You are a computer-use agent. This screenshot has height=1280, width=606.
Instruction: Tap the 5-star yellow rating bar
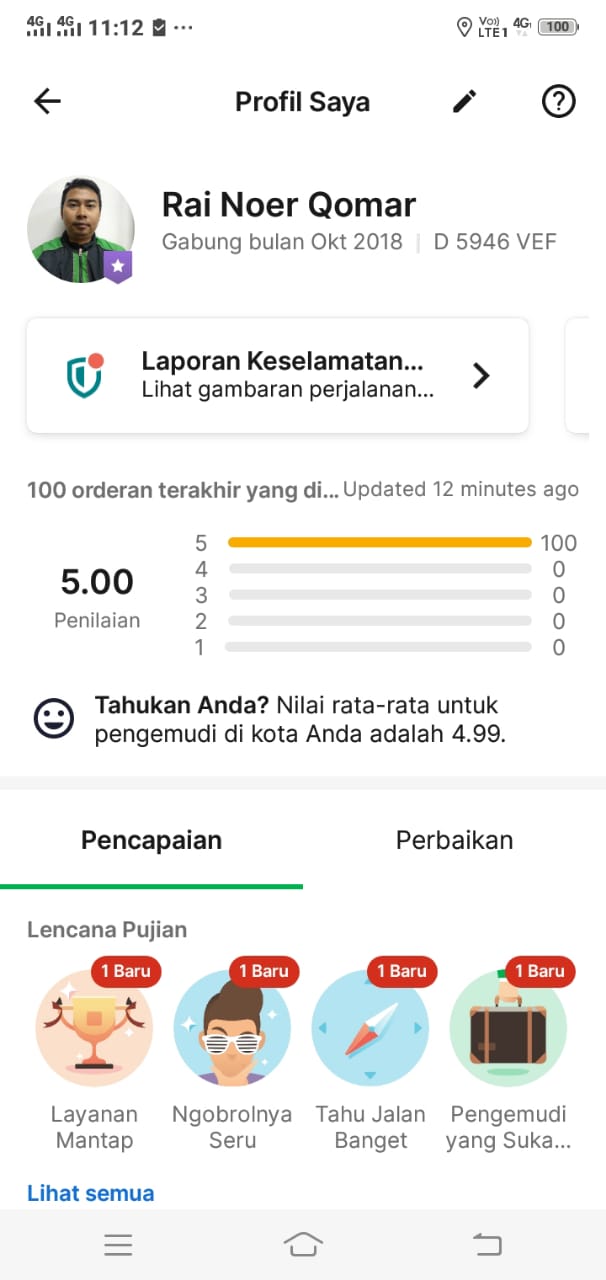[x=380, y=542]
